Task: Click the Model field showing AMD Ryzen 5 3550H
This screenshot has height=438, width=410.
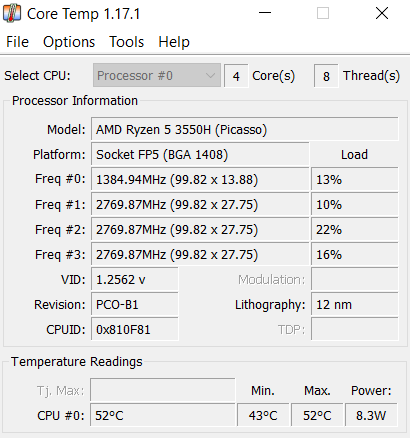Action: point(245,129)
